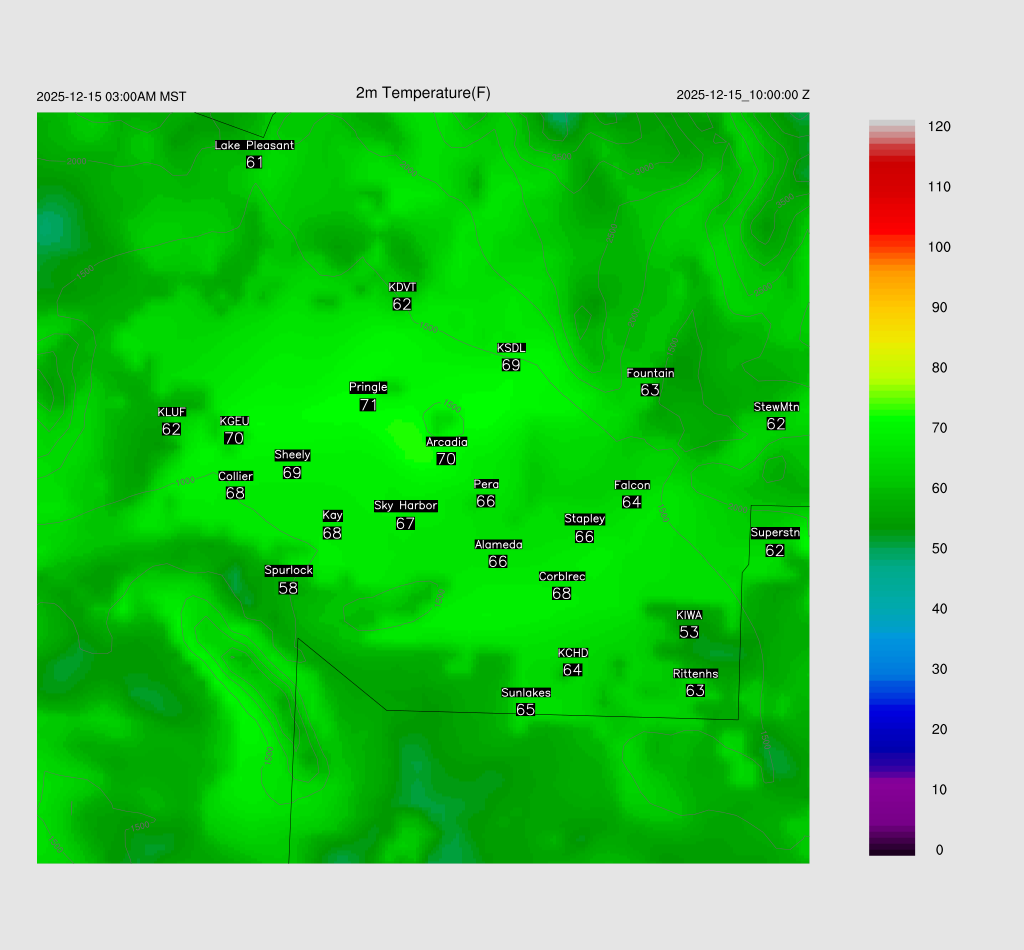1024x950 pixels.
Task: Select the KIWA station reading of 53
Action: 689,632
